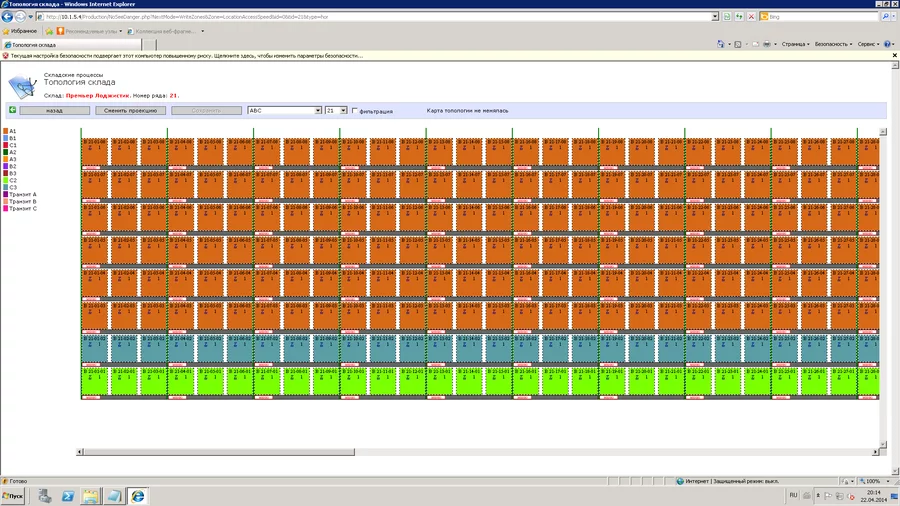
Task: Click the red shield icon in security bar
Action: [x=5, y=56]
